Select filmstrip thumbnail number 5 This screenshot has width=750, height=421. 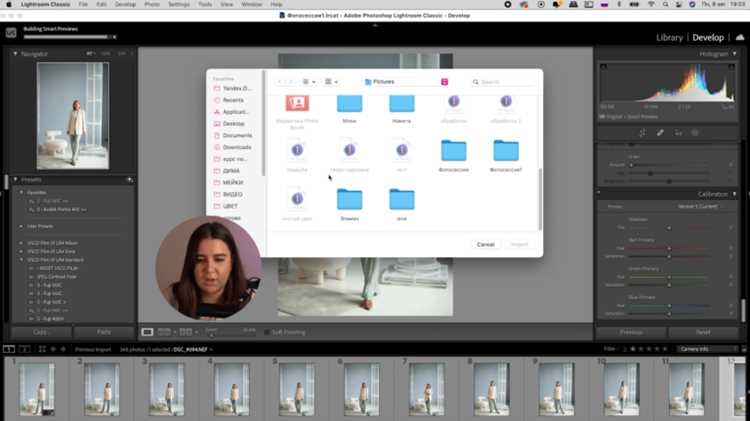point(297,388)
